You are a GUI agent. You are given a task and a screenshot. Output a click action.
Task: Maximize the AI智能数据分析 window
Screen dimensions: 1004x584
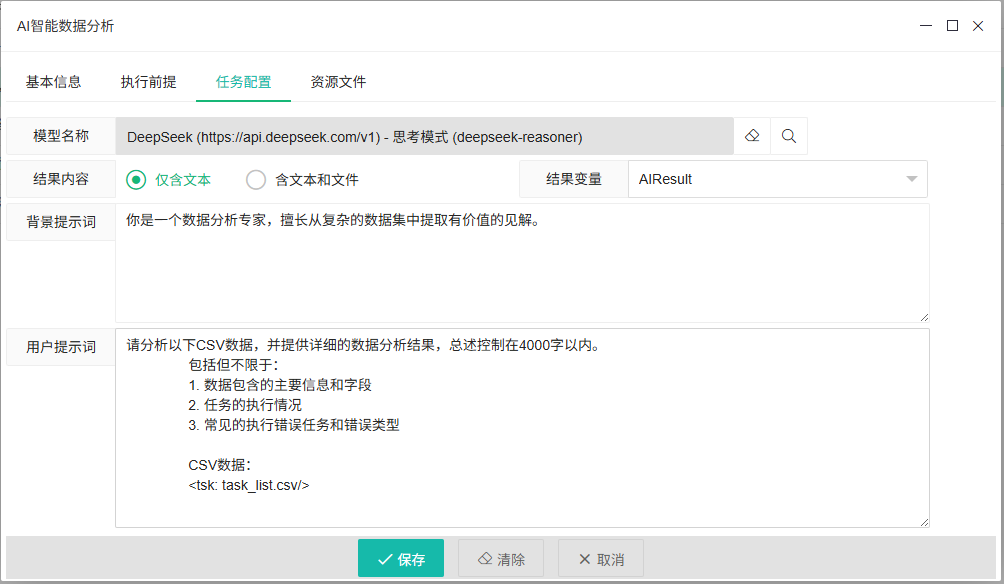[952, 26]
